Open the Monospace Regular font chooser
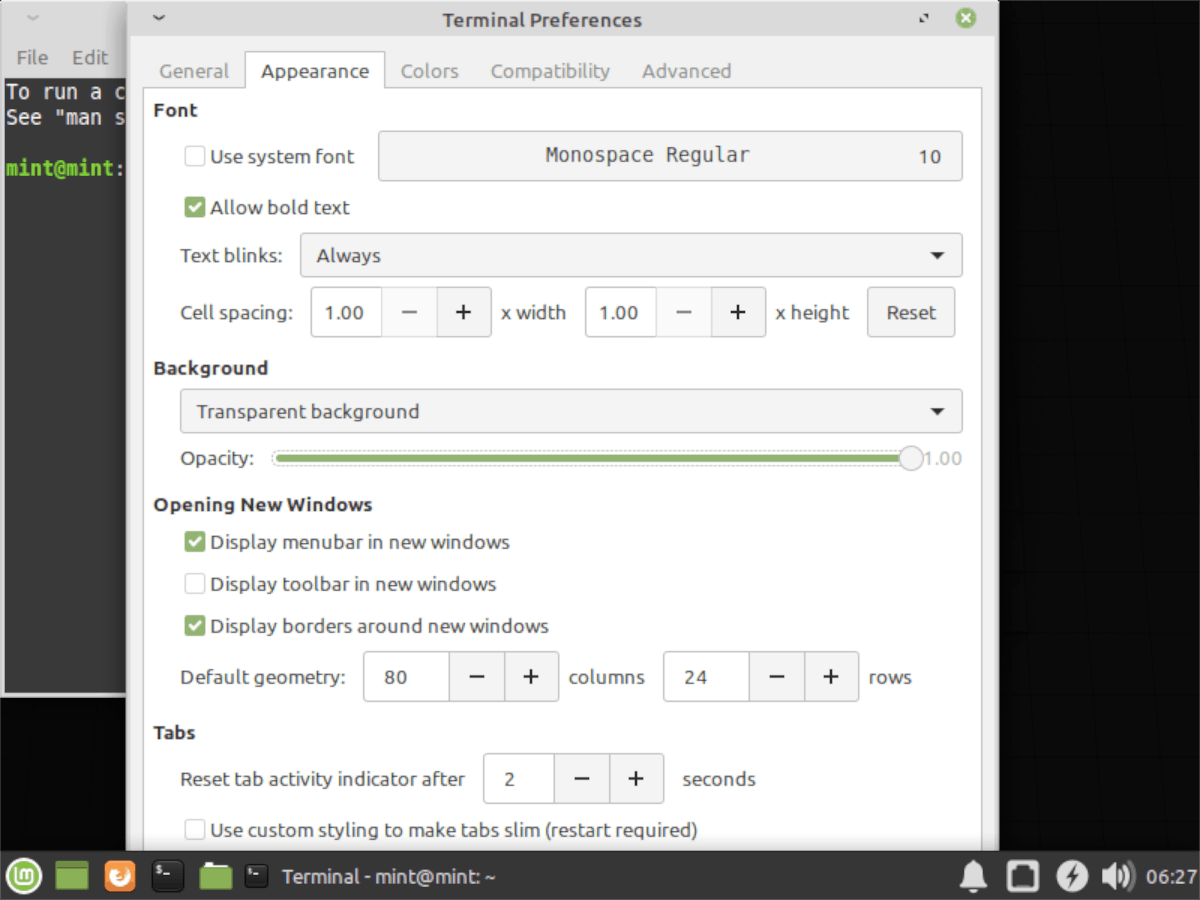Screen dimensions: 1200x900 tap(670, 155)
